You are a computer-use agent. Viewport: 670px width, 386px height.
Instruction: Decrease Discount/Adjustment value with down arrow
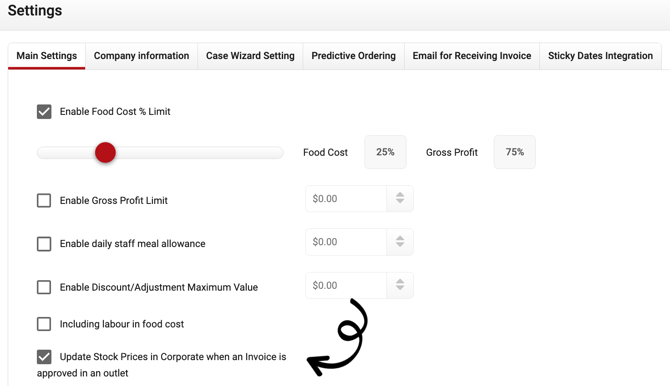400,288
